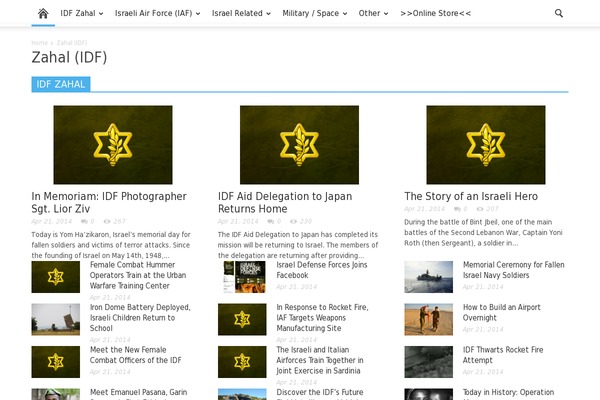Viewport: 600px width, 400px height.
Task: Click comments icon under Japan Delegation article
Action: (x=271, y=222)
